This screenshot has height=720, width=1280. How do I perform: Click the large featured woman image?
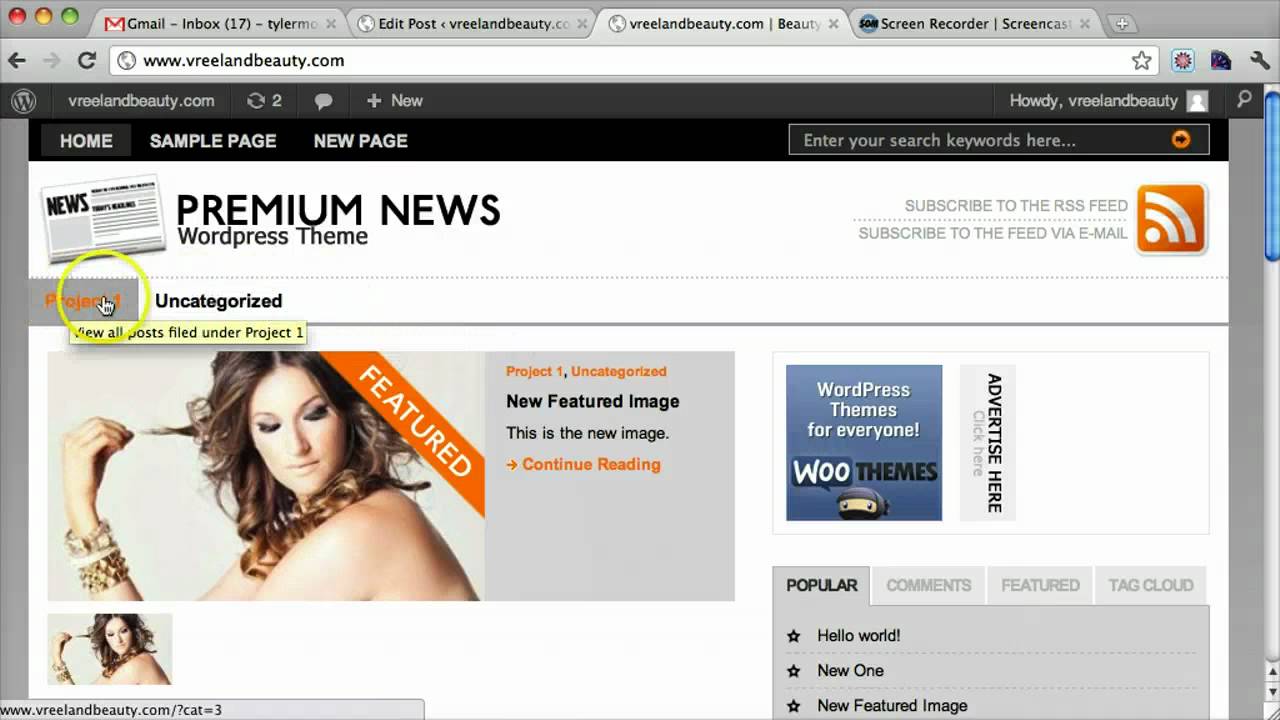click(x=266, y=476)
